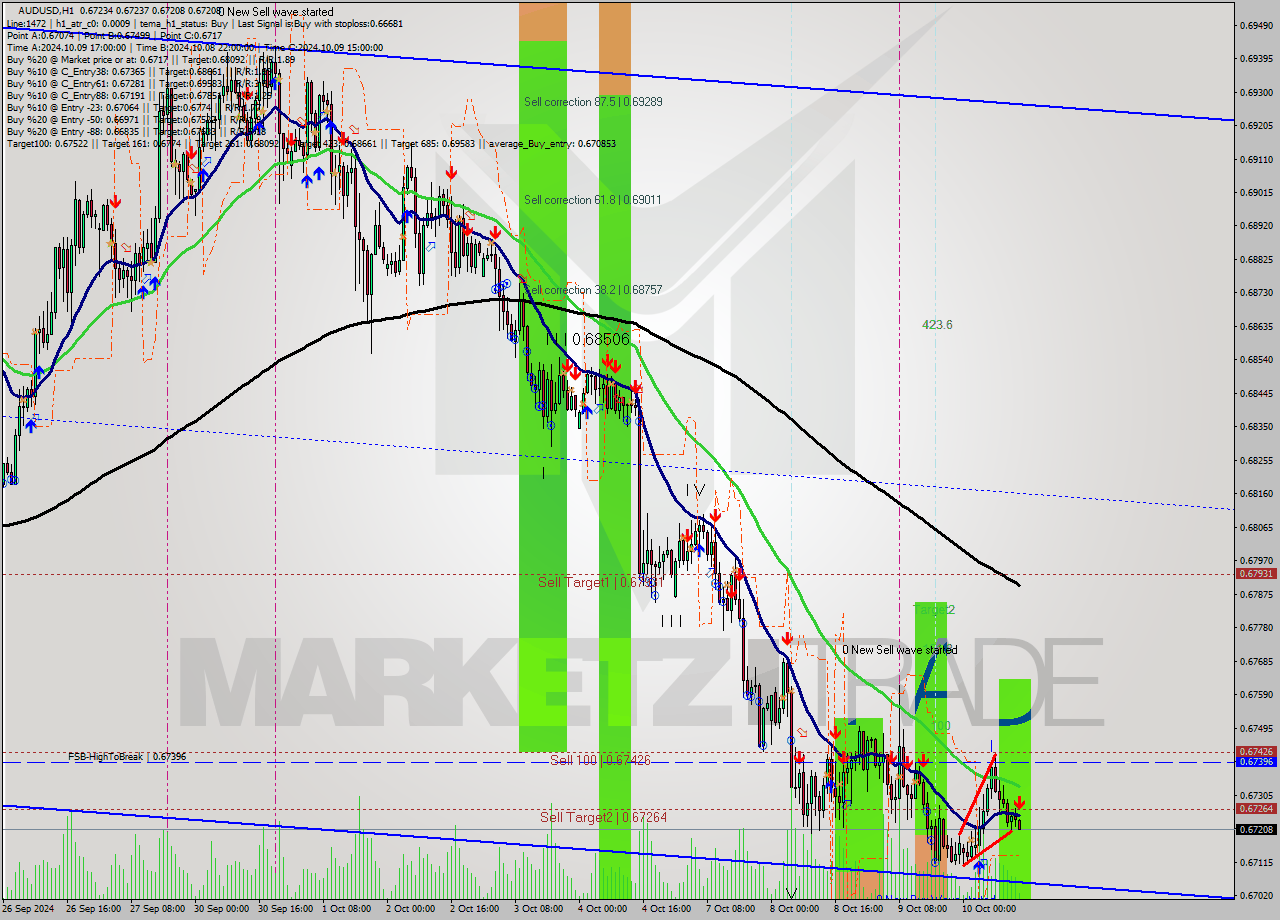
Task: Click the '10 Oct 00:00' time label
Action: (989, 909)
